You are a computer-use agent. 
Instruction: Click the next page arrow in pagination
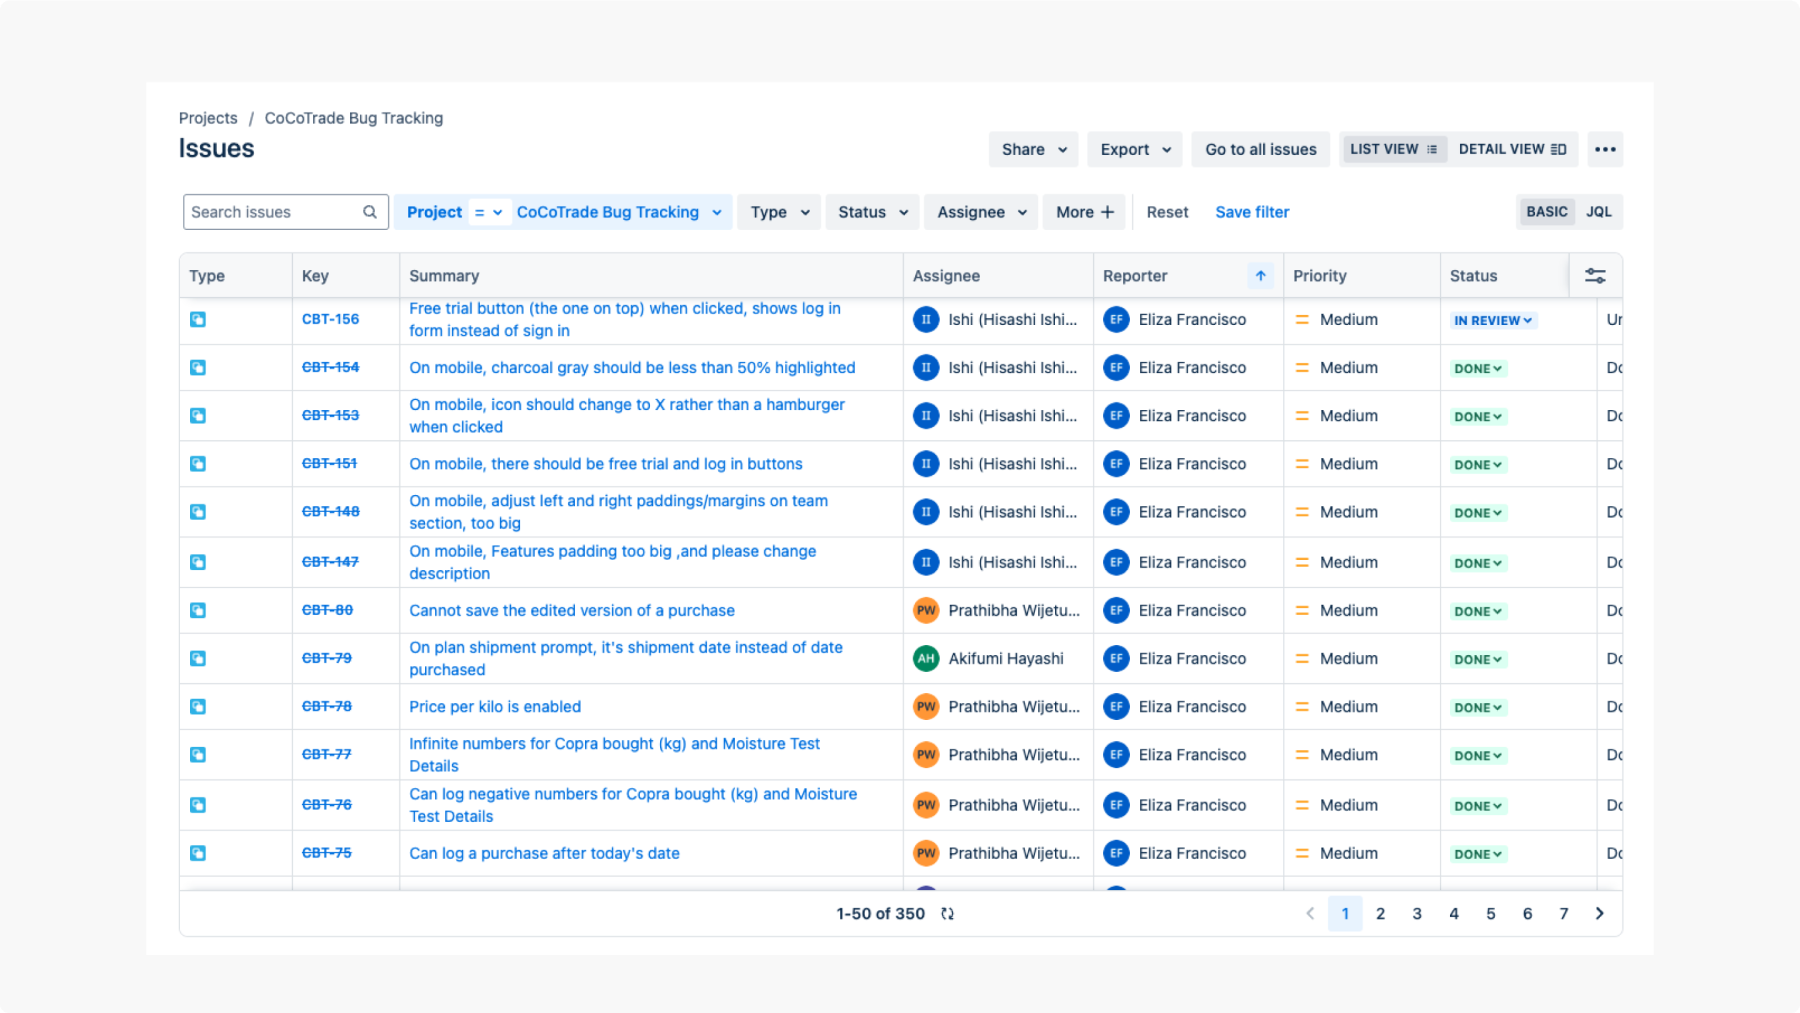coord(1599,913)
